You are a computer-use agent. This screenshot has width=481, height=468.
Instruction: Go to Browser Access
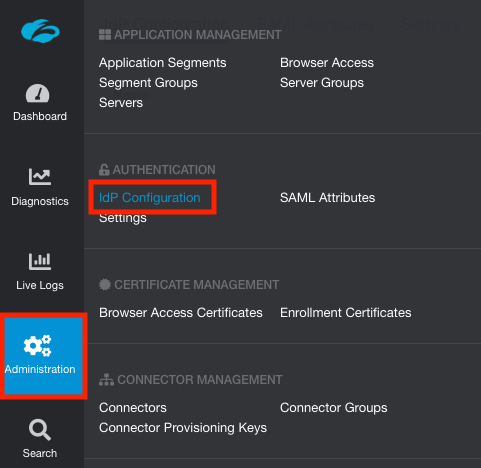[x=327, y=63]
